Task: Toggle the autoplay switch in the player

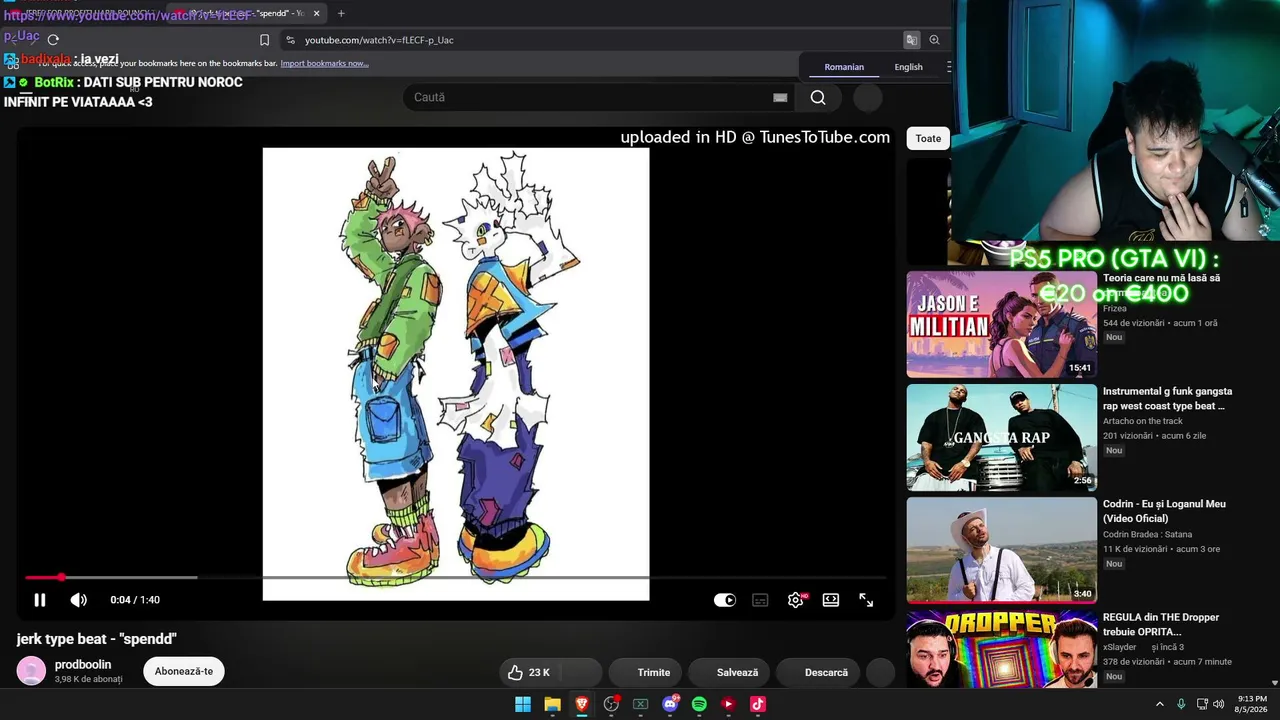Action: [724, 600]
